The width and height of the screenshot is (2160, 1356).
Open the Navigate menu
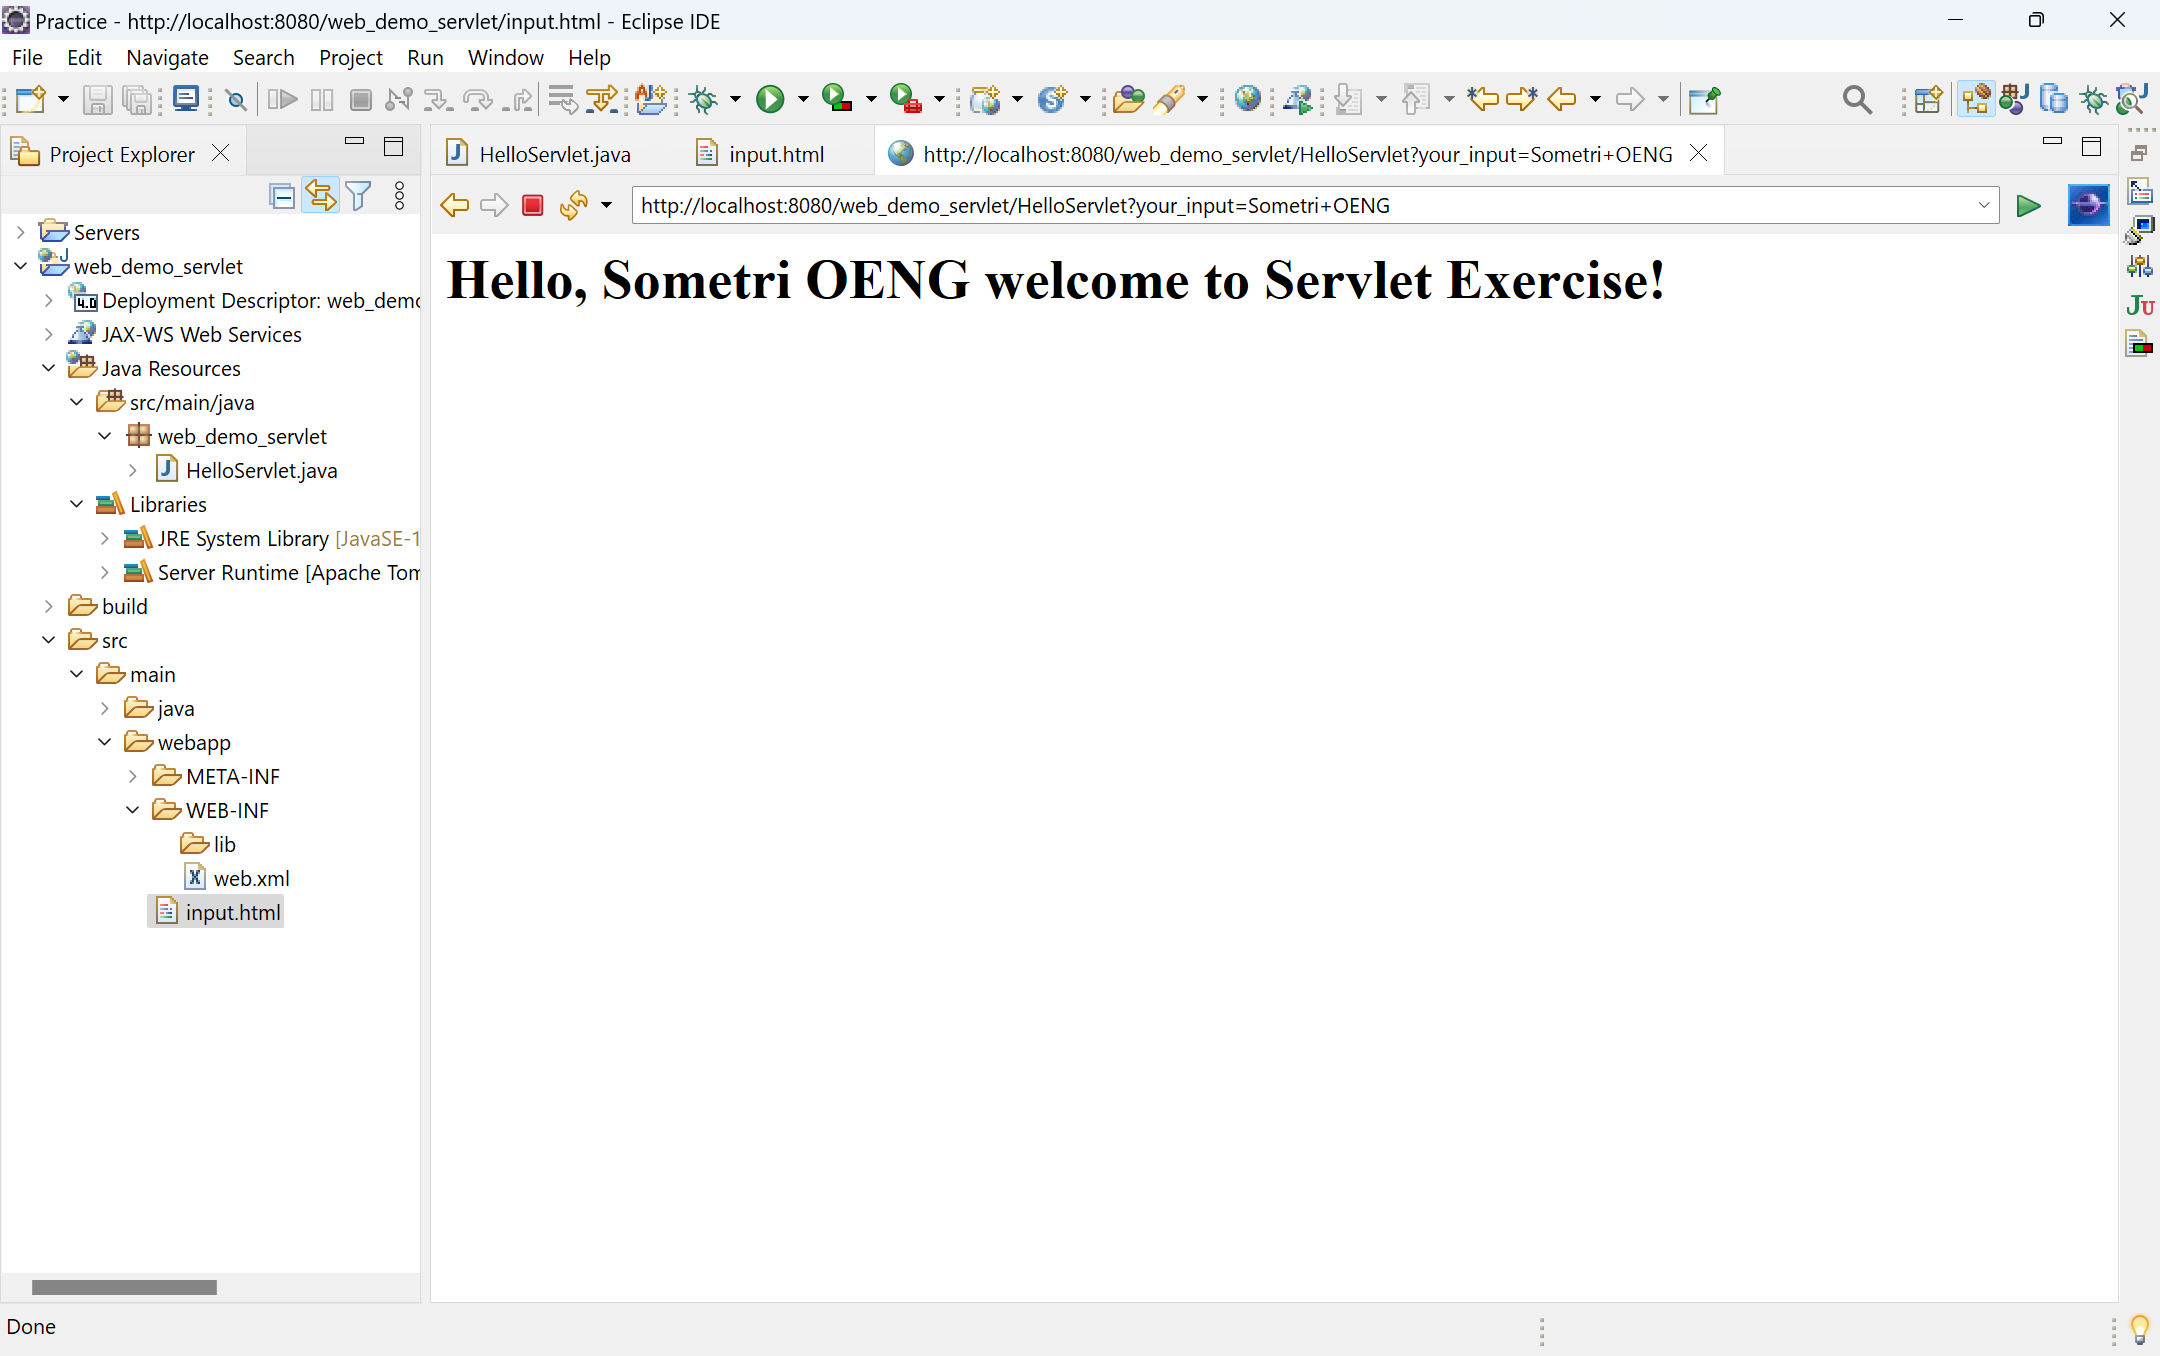click(x=166, y=57)
